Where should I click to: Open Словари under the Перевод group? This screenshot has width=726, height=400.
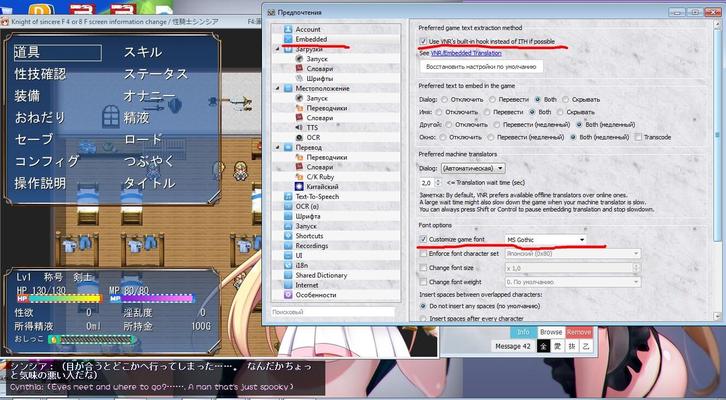click(x=319, y=167)
